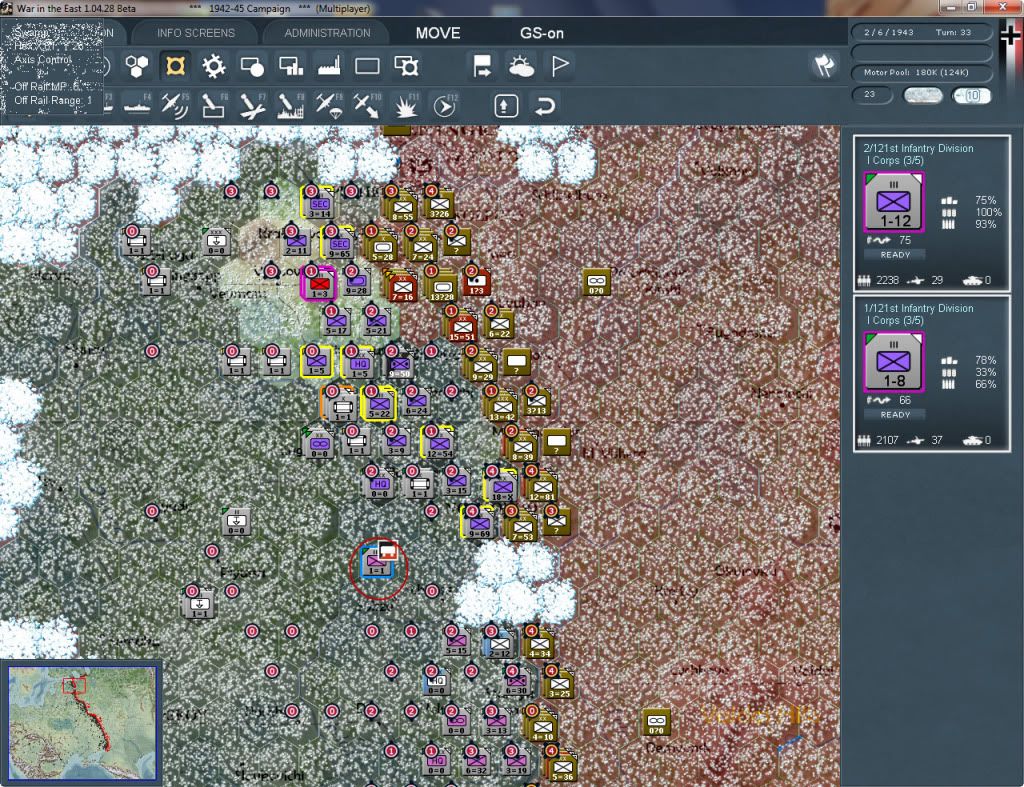Click the rectangle-with-fort toolbar icon
Screen dimensions: 1024x787
click(406, 66)
